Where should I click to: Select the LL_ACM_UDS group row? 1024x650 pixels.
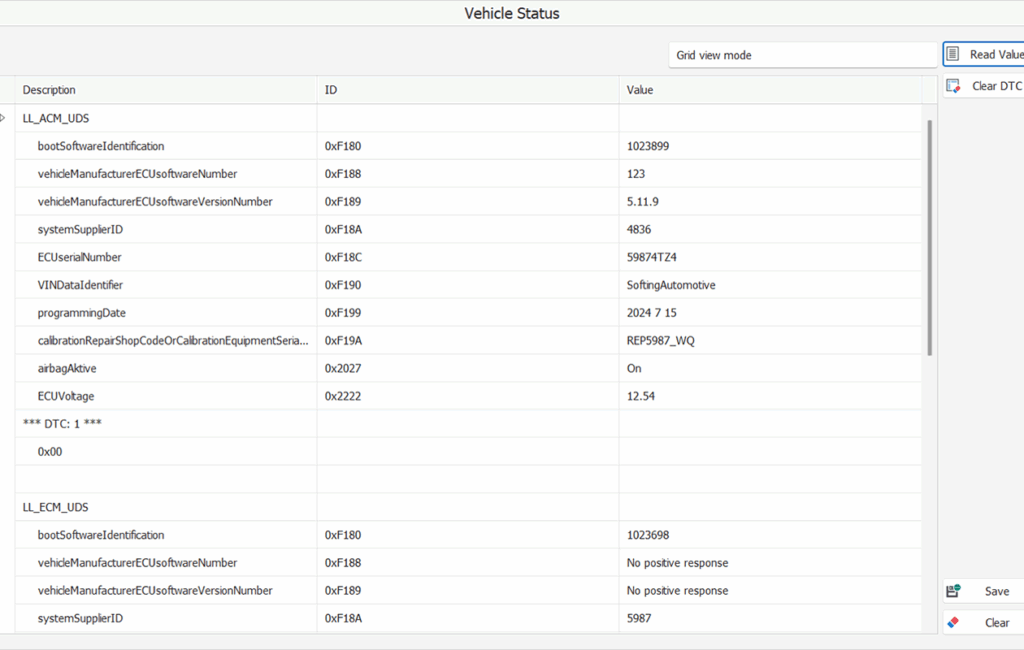pos(468,118)
